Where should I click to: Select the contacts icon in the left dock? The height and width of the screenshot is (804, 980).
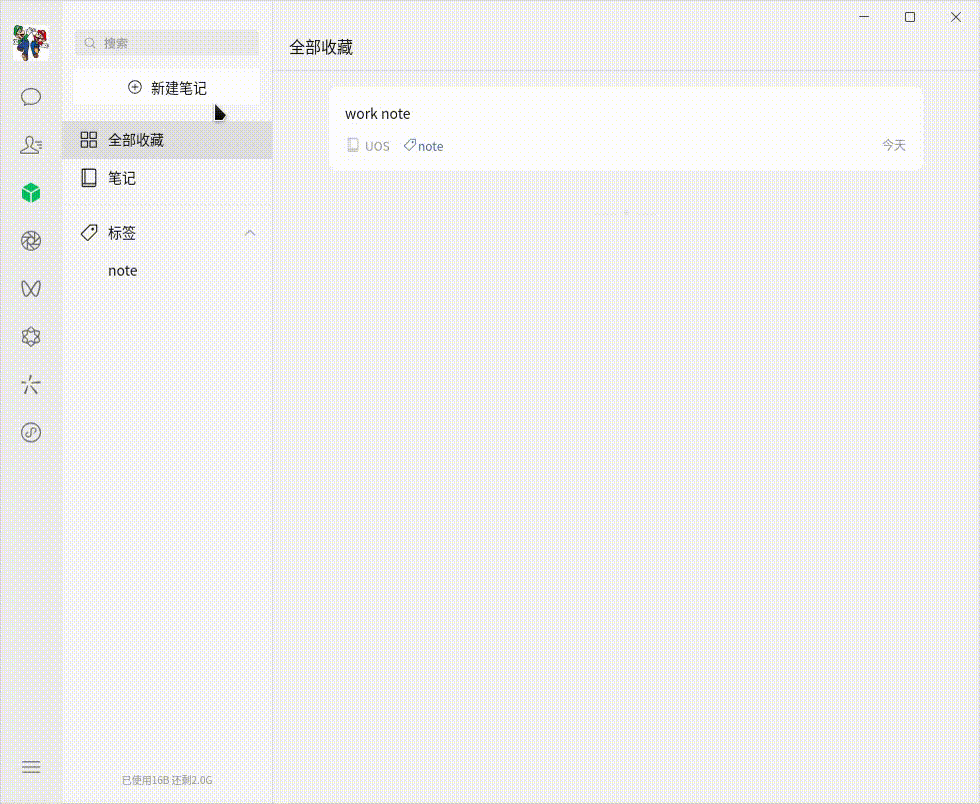pyautogui.click(x=31, y=144)
